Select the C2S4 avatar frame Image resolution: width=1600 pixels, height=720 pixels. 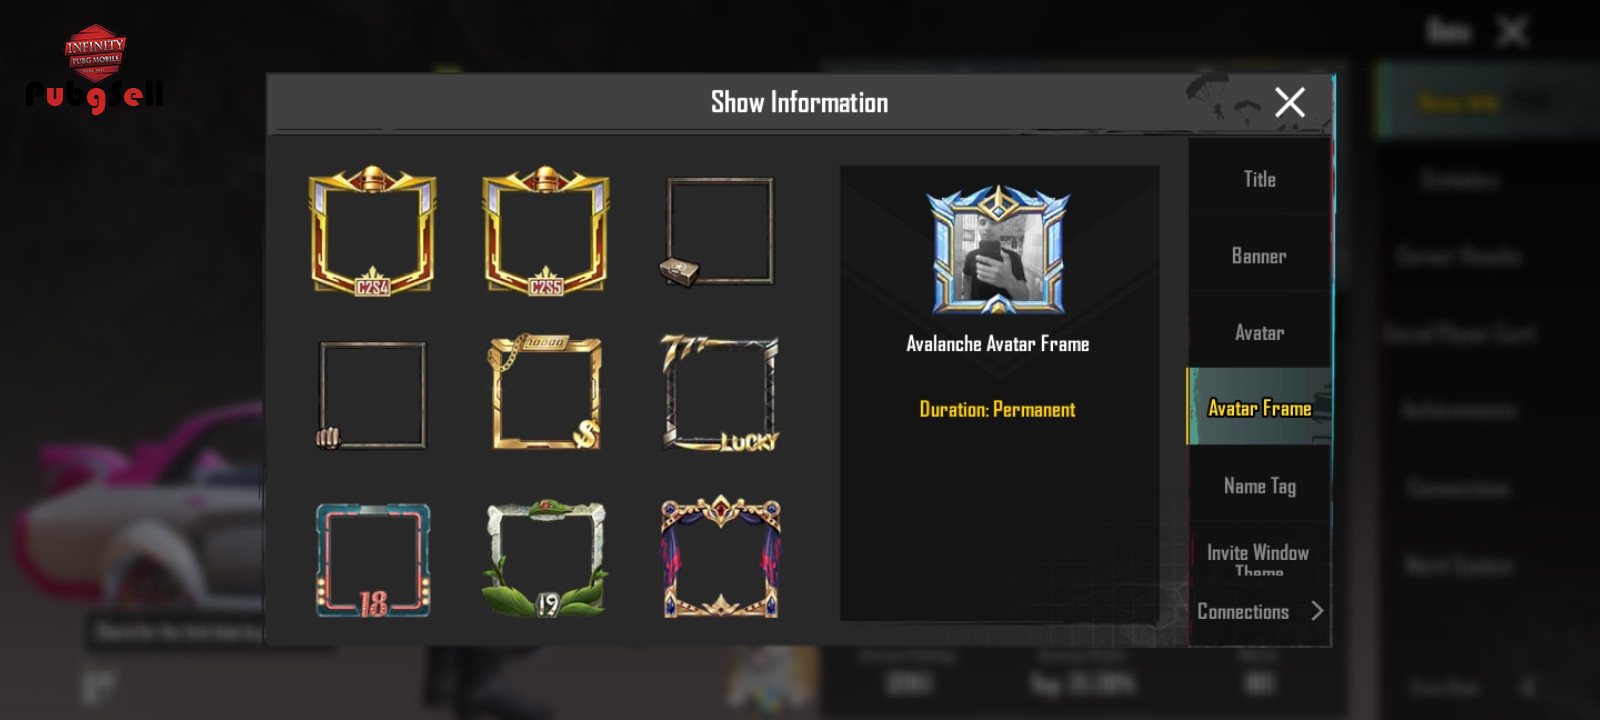pos(372,231)
